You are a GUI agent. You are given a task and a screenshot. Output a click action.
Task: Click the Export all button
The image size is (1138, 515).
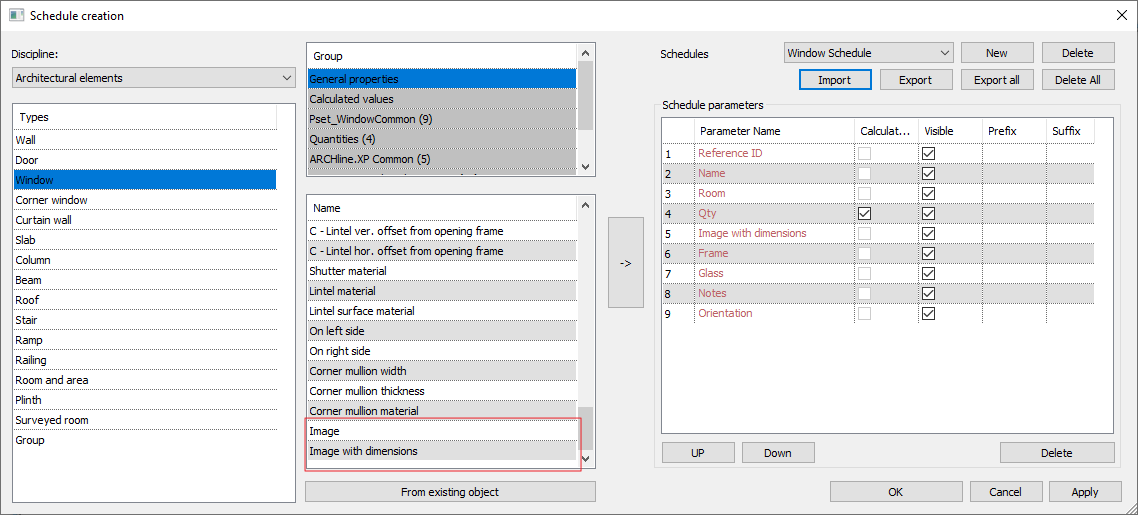996,80
